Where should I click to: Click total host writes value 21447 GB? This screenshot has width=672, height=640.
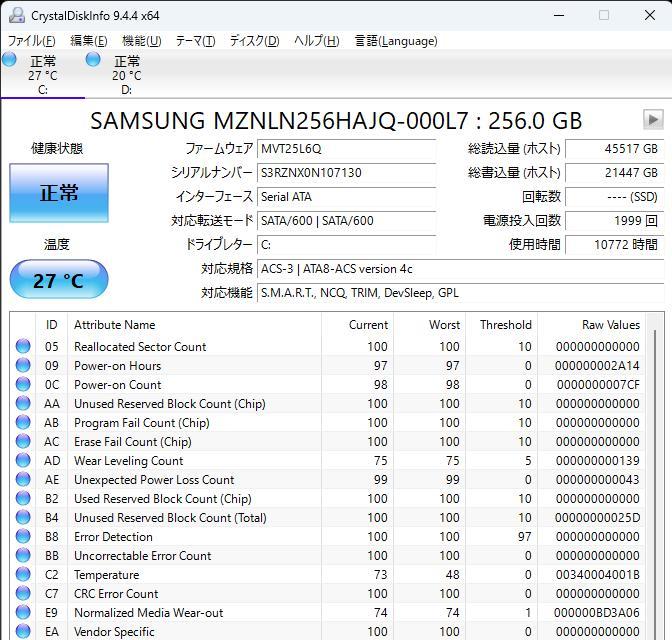coord(614,173)
